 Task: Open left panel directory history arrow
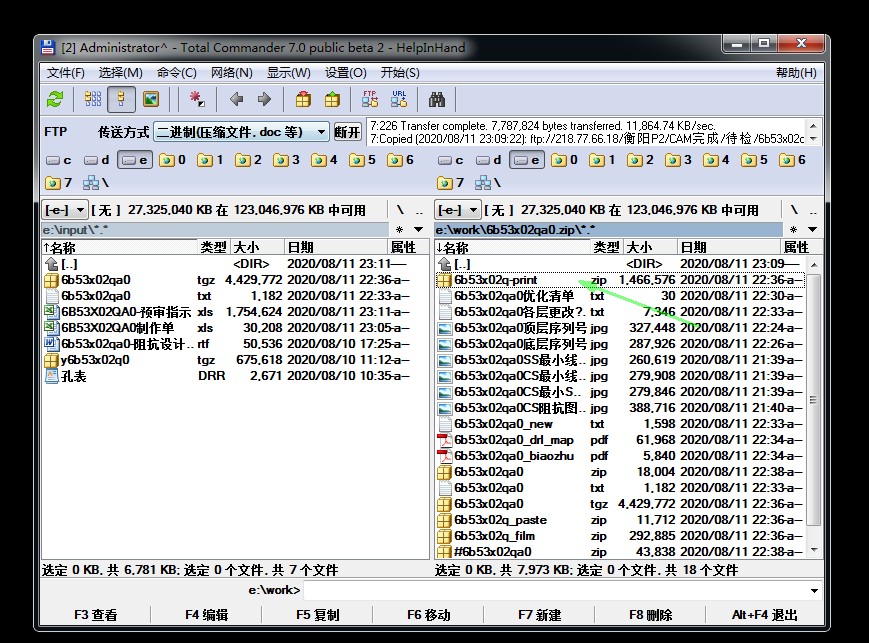pos(419,229)
